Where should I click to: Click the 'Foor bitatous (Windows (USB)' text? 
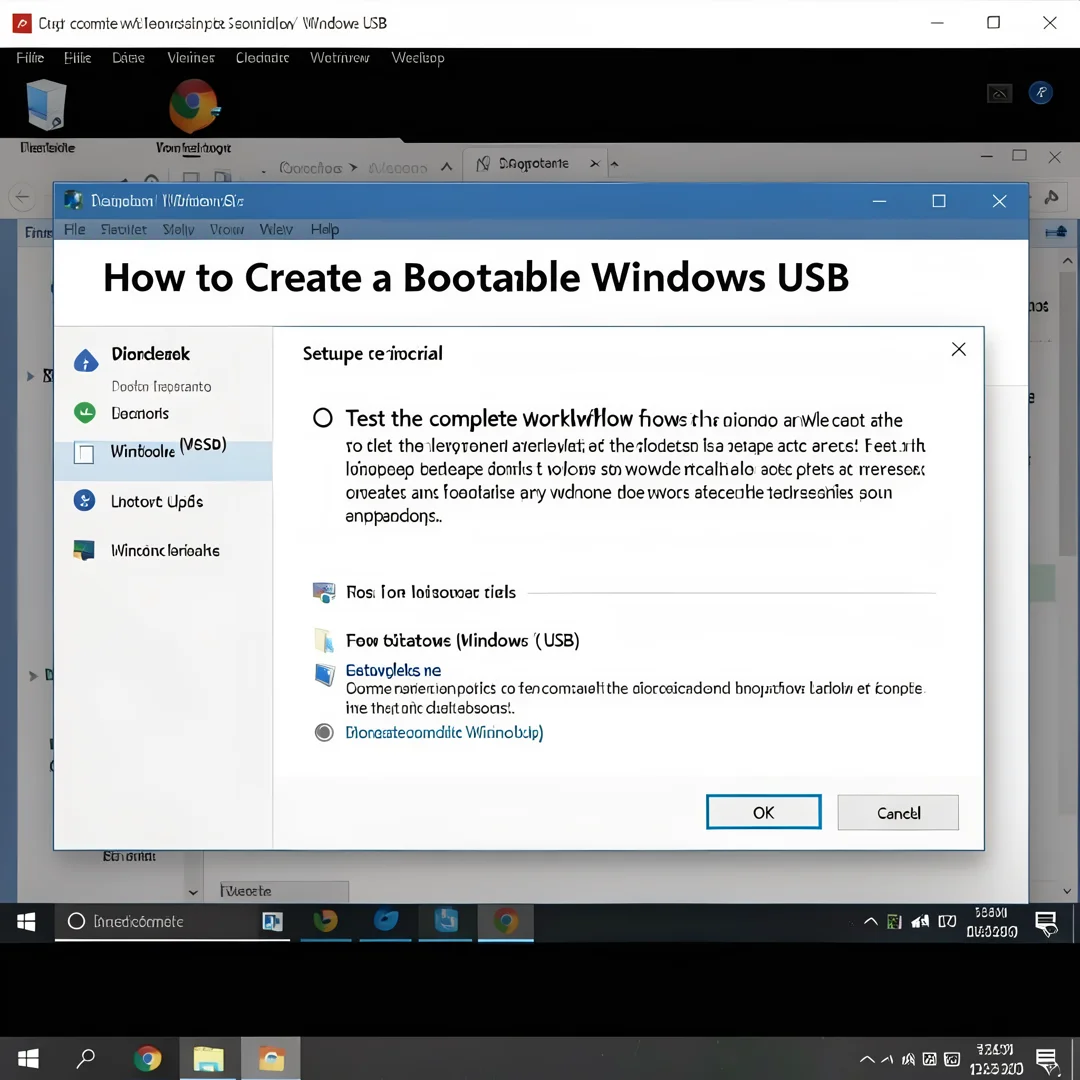[x=462, y=641]
